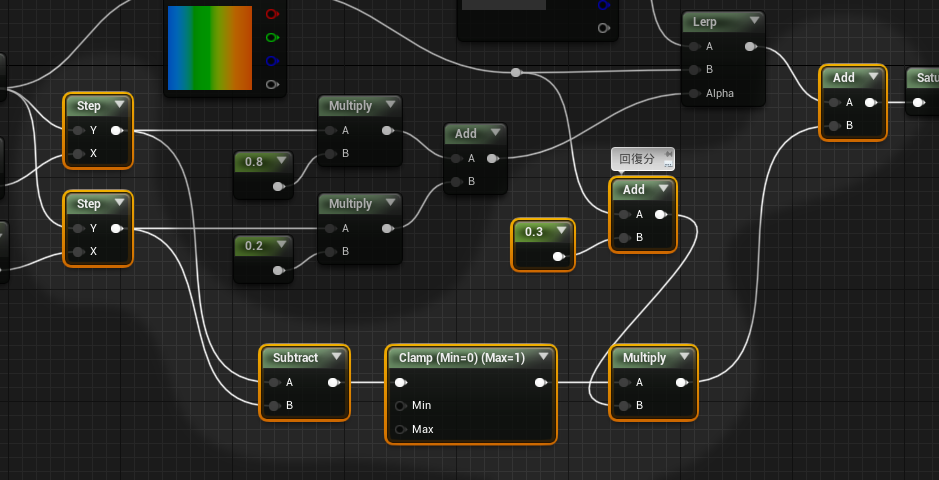Screen dimensions: 939x480
Task: Click the Lerp node's A input pin
Action: coord(694,46)
